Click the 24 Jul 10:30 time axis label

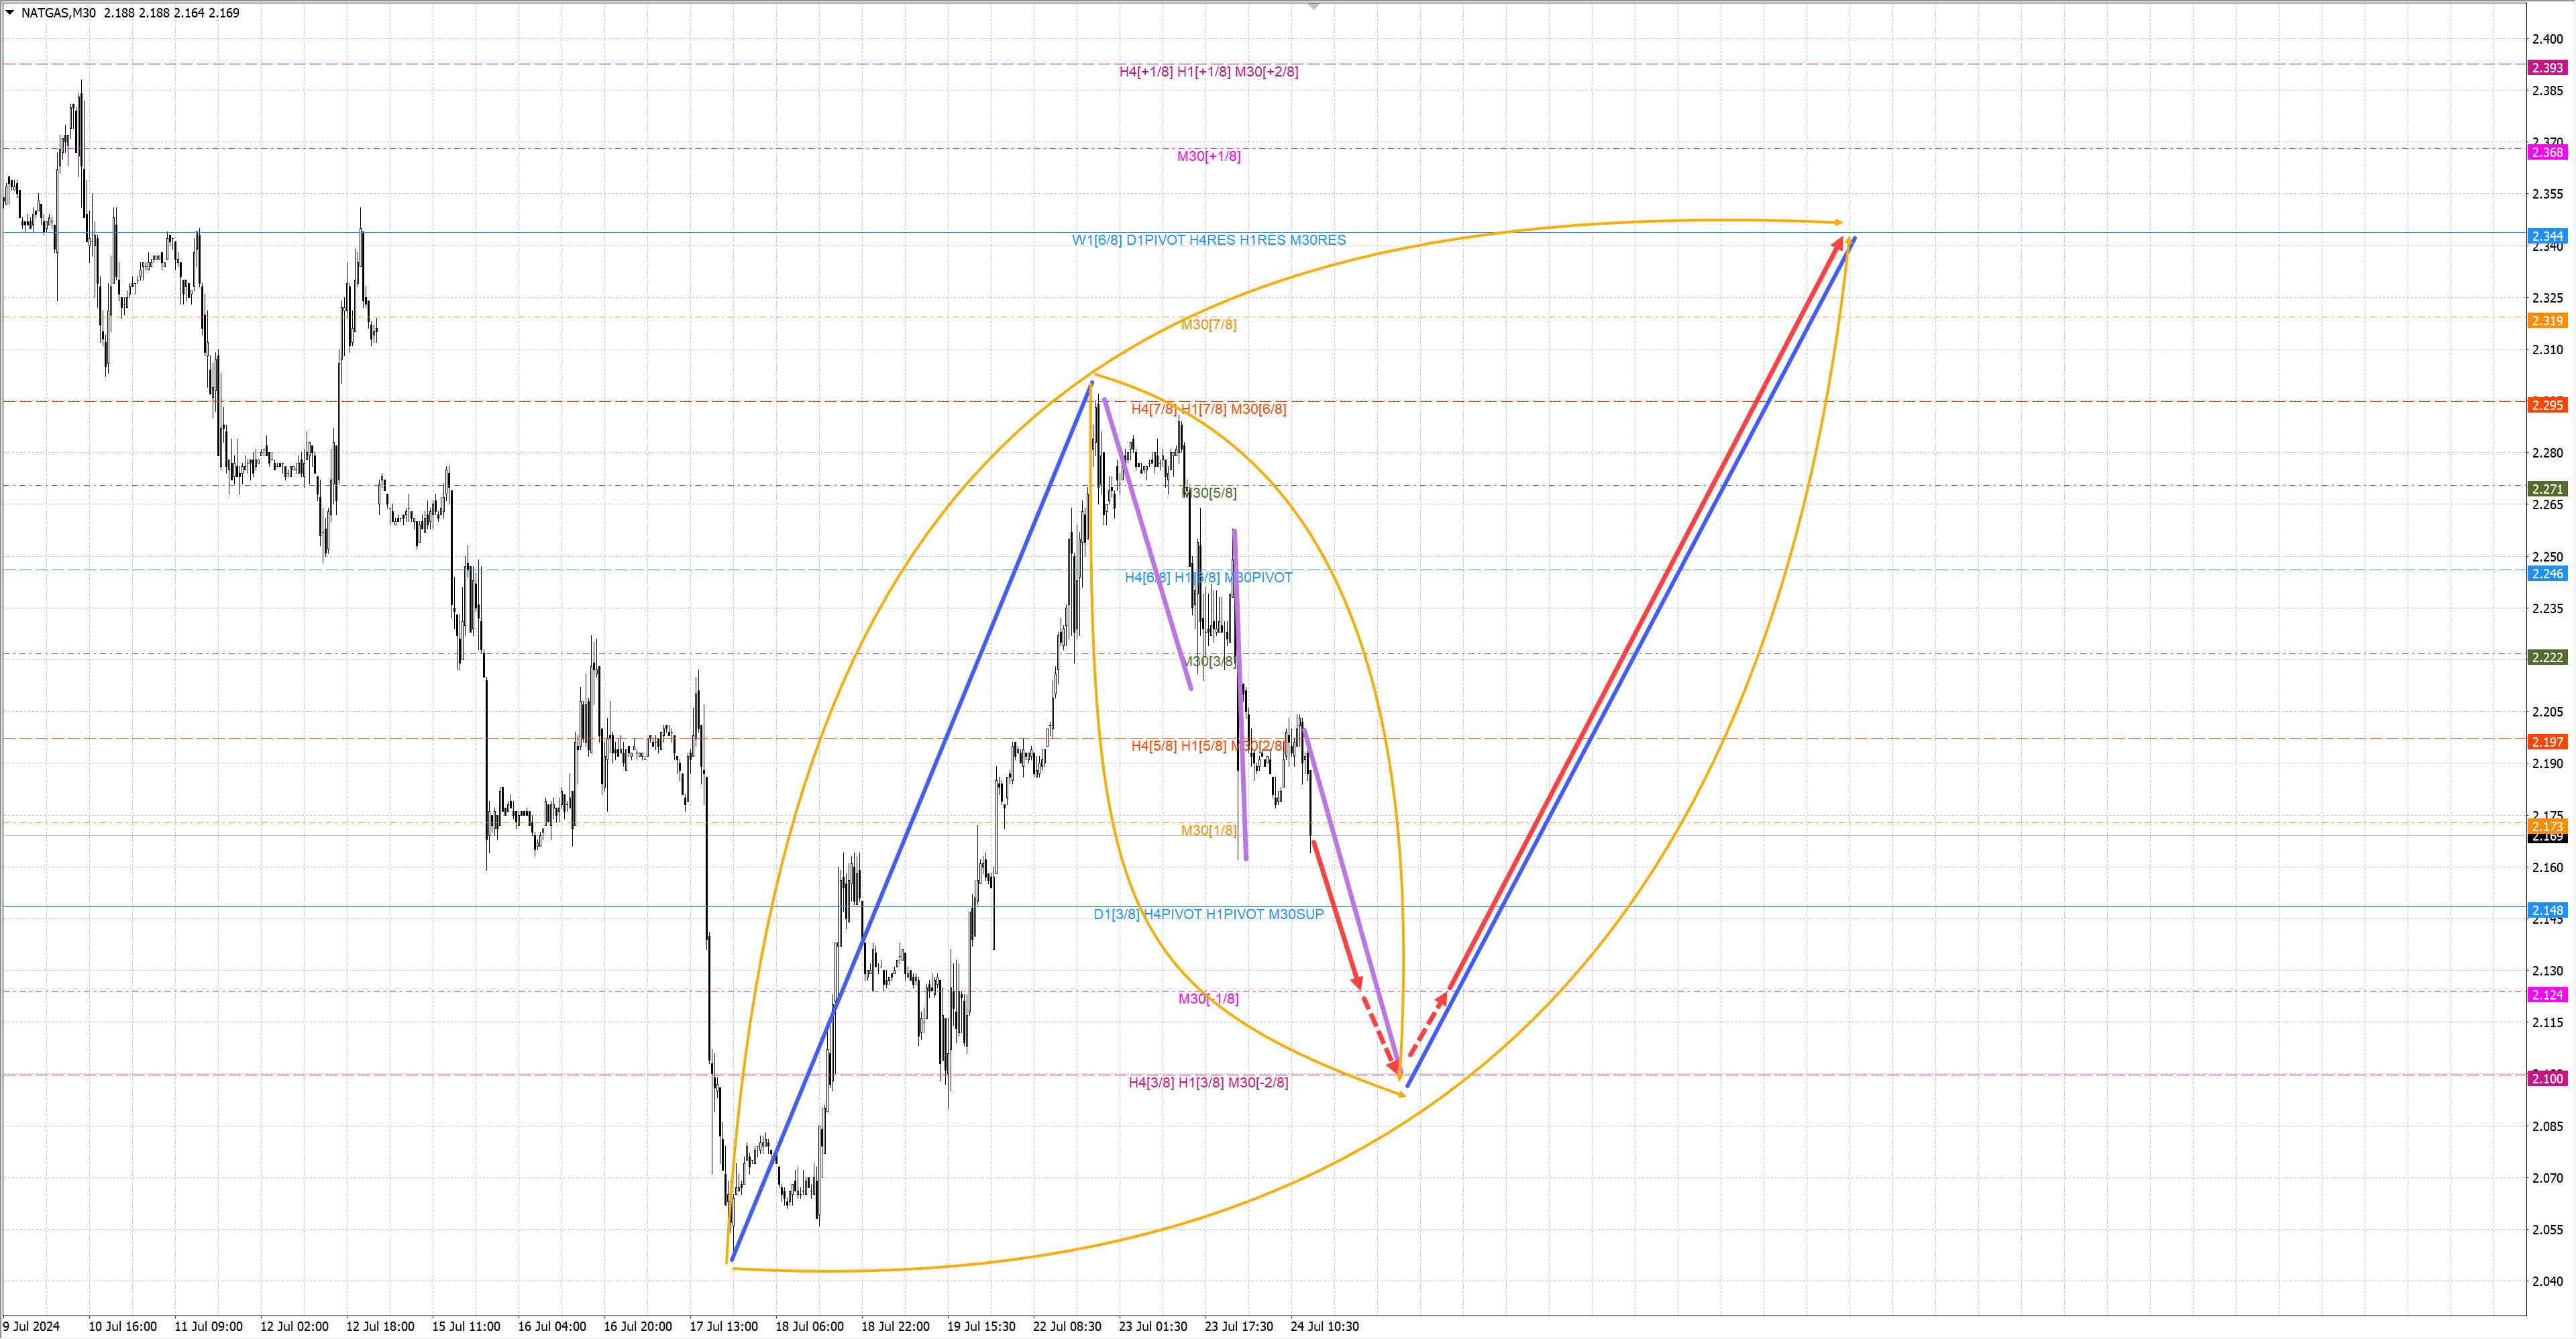[1324, 1327]
